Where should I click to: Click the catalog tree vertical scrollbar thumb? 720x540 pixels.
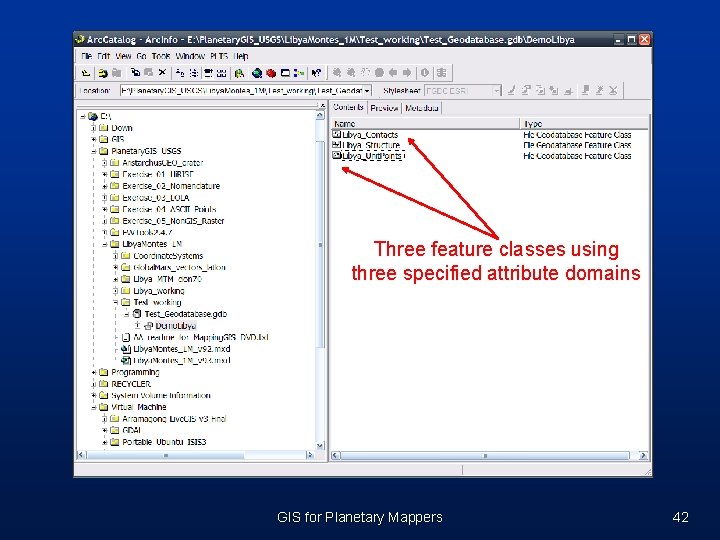320,244
